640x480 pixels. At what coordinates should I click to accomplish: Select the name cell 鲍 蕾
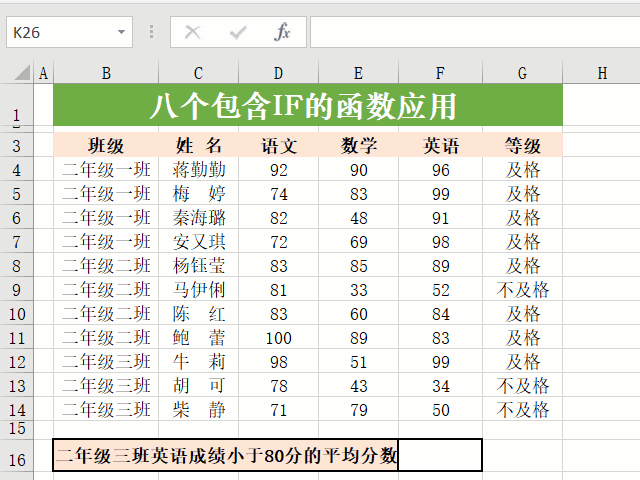pyautogui.click(x=198, y=338)
